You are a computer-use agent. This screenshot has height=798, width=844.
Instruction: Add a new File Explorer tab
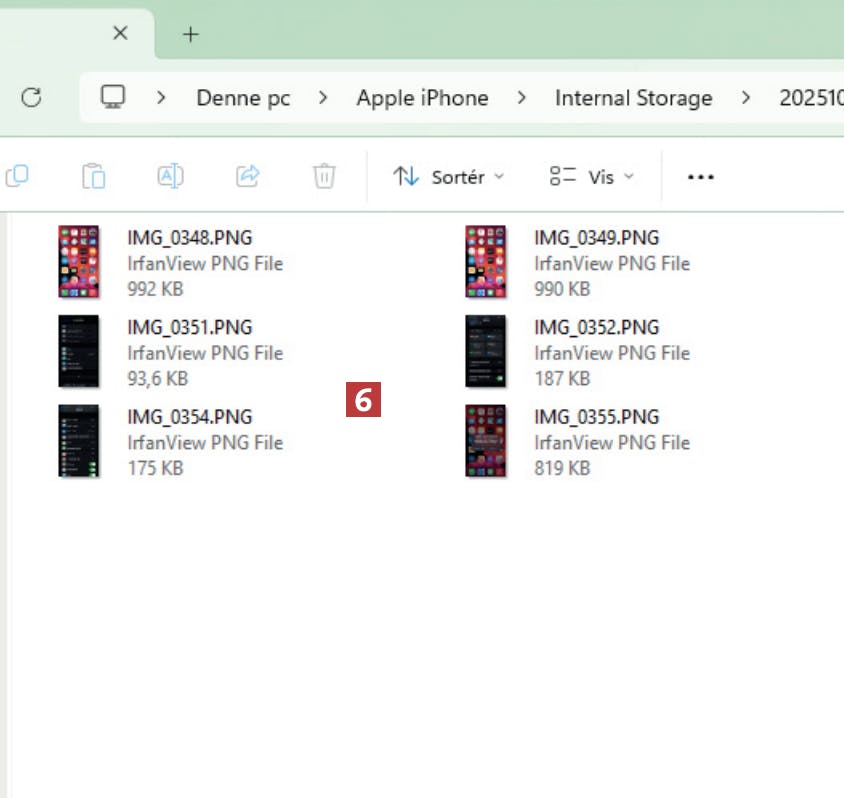191,34
